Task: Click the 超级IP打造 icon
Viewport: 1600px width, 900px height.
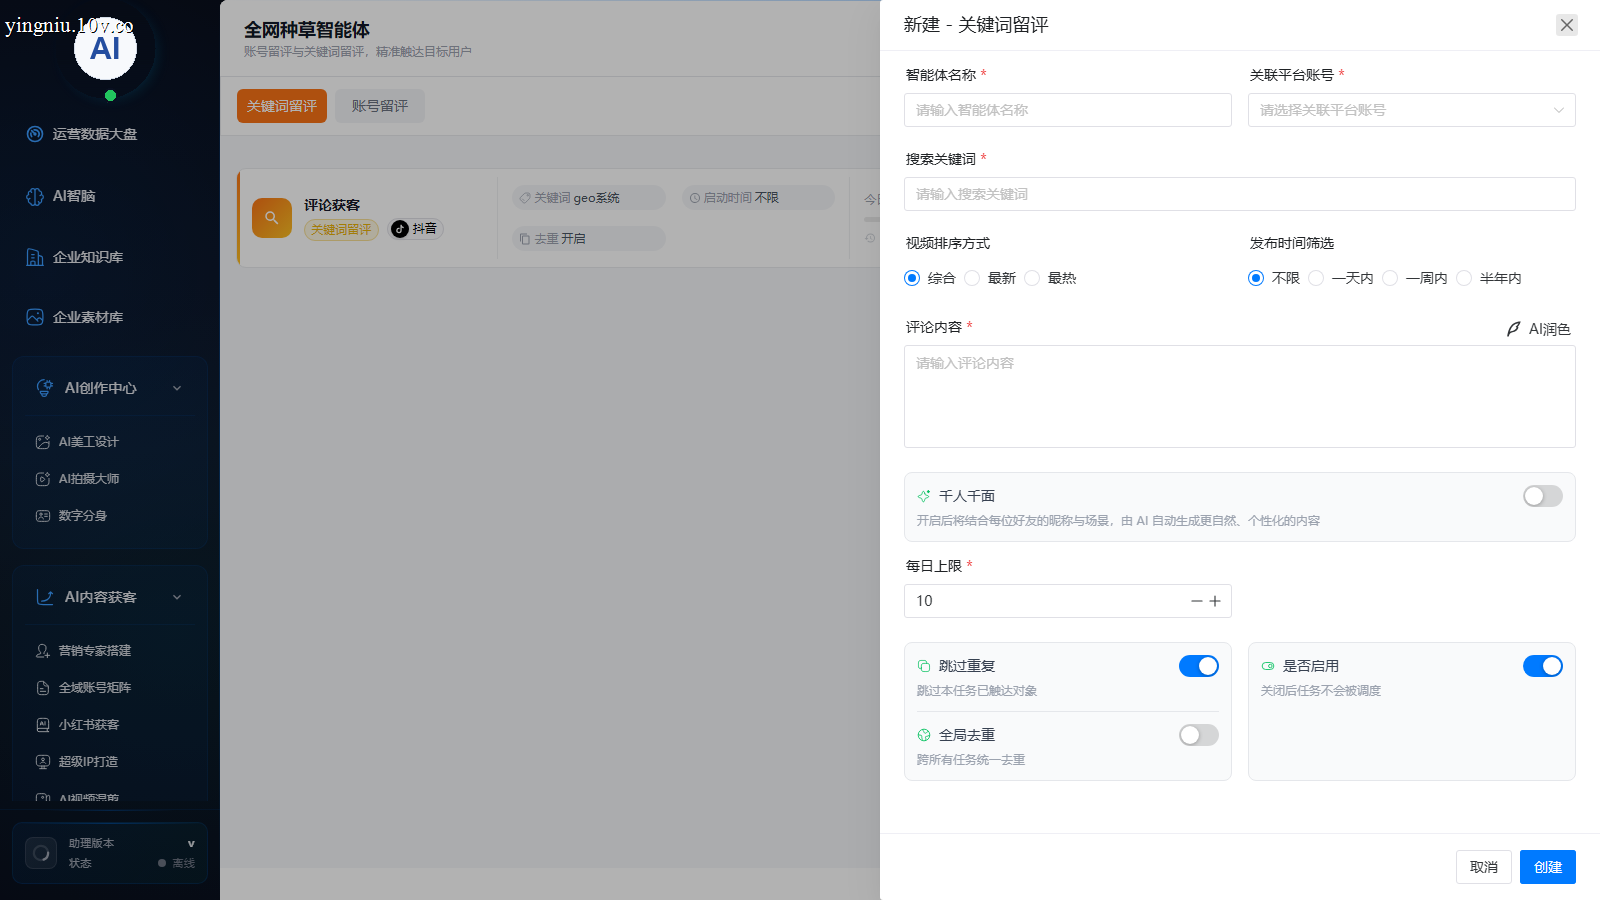Action: coord(43,762)
